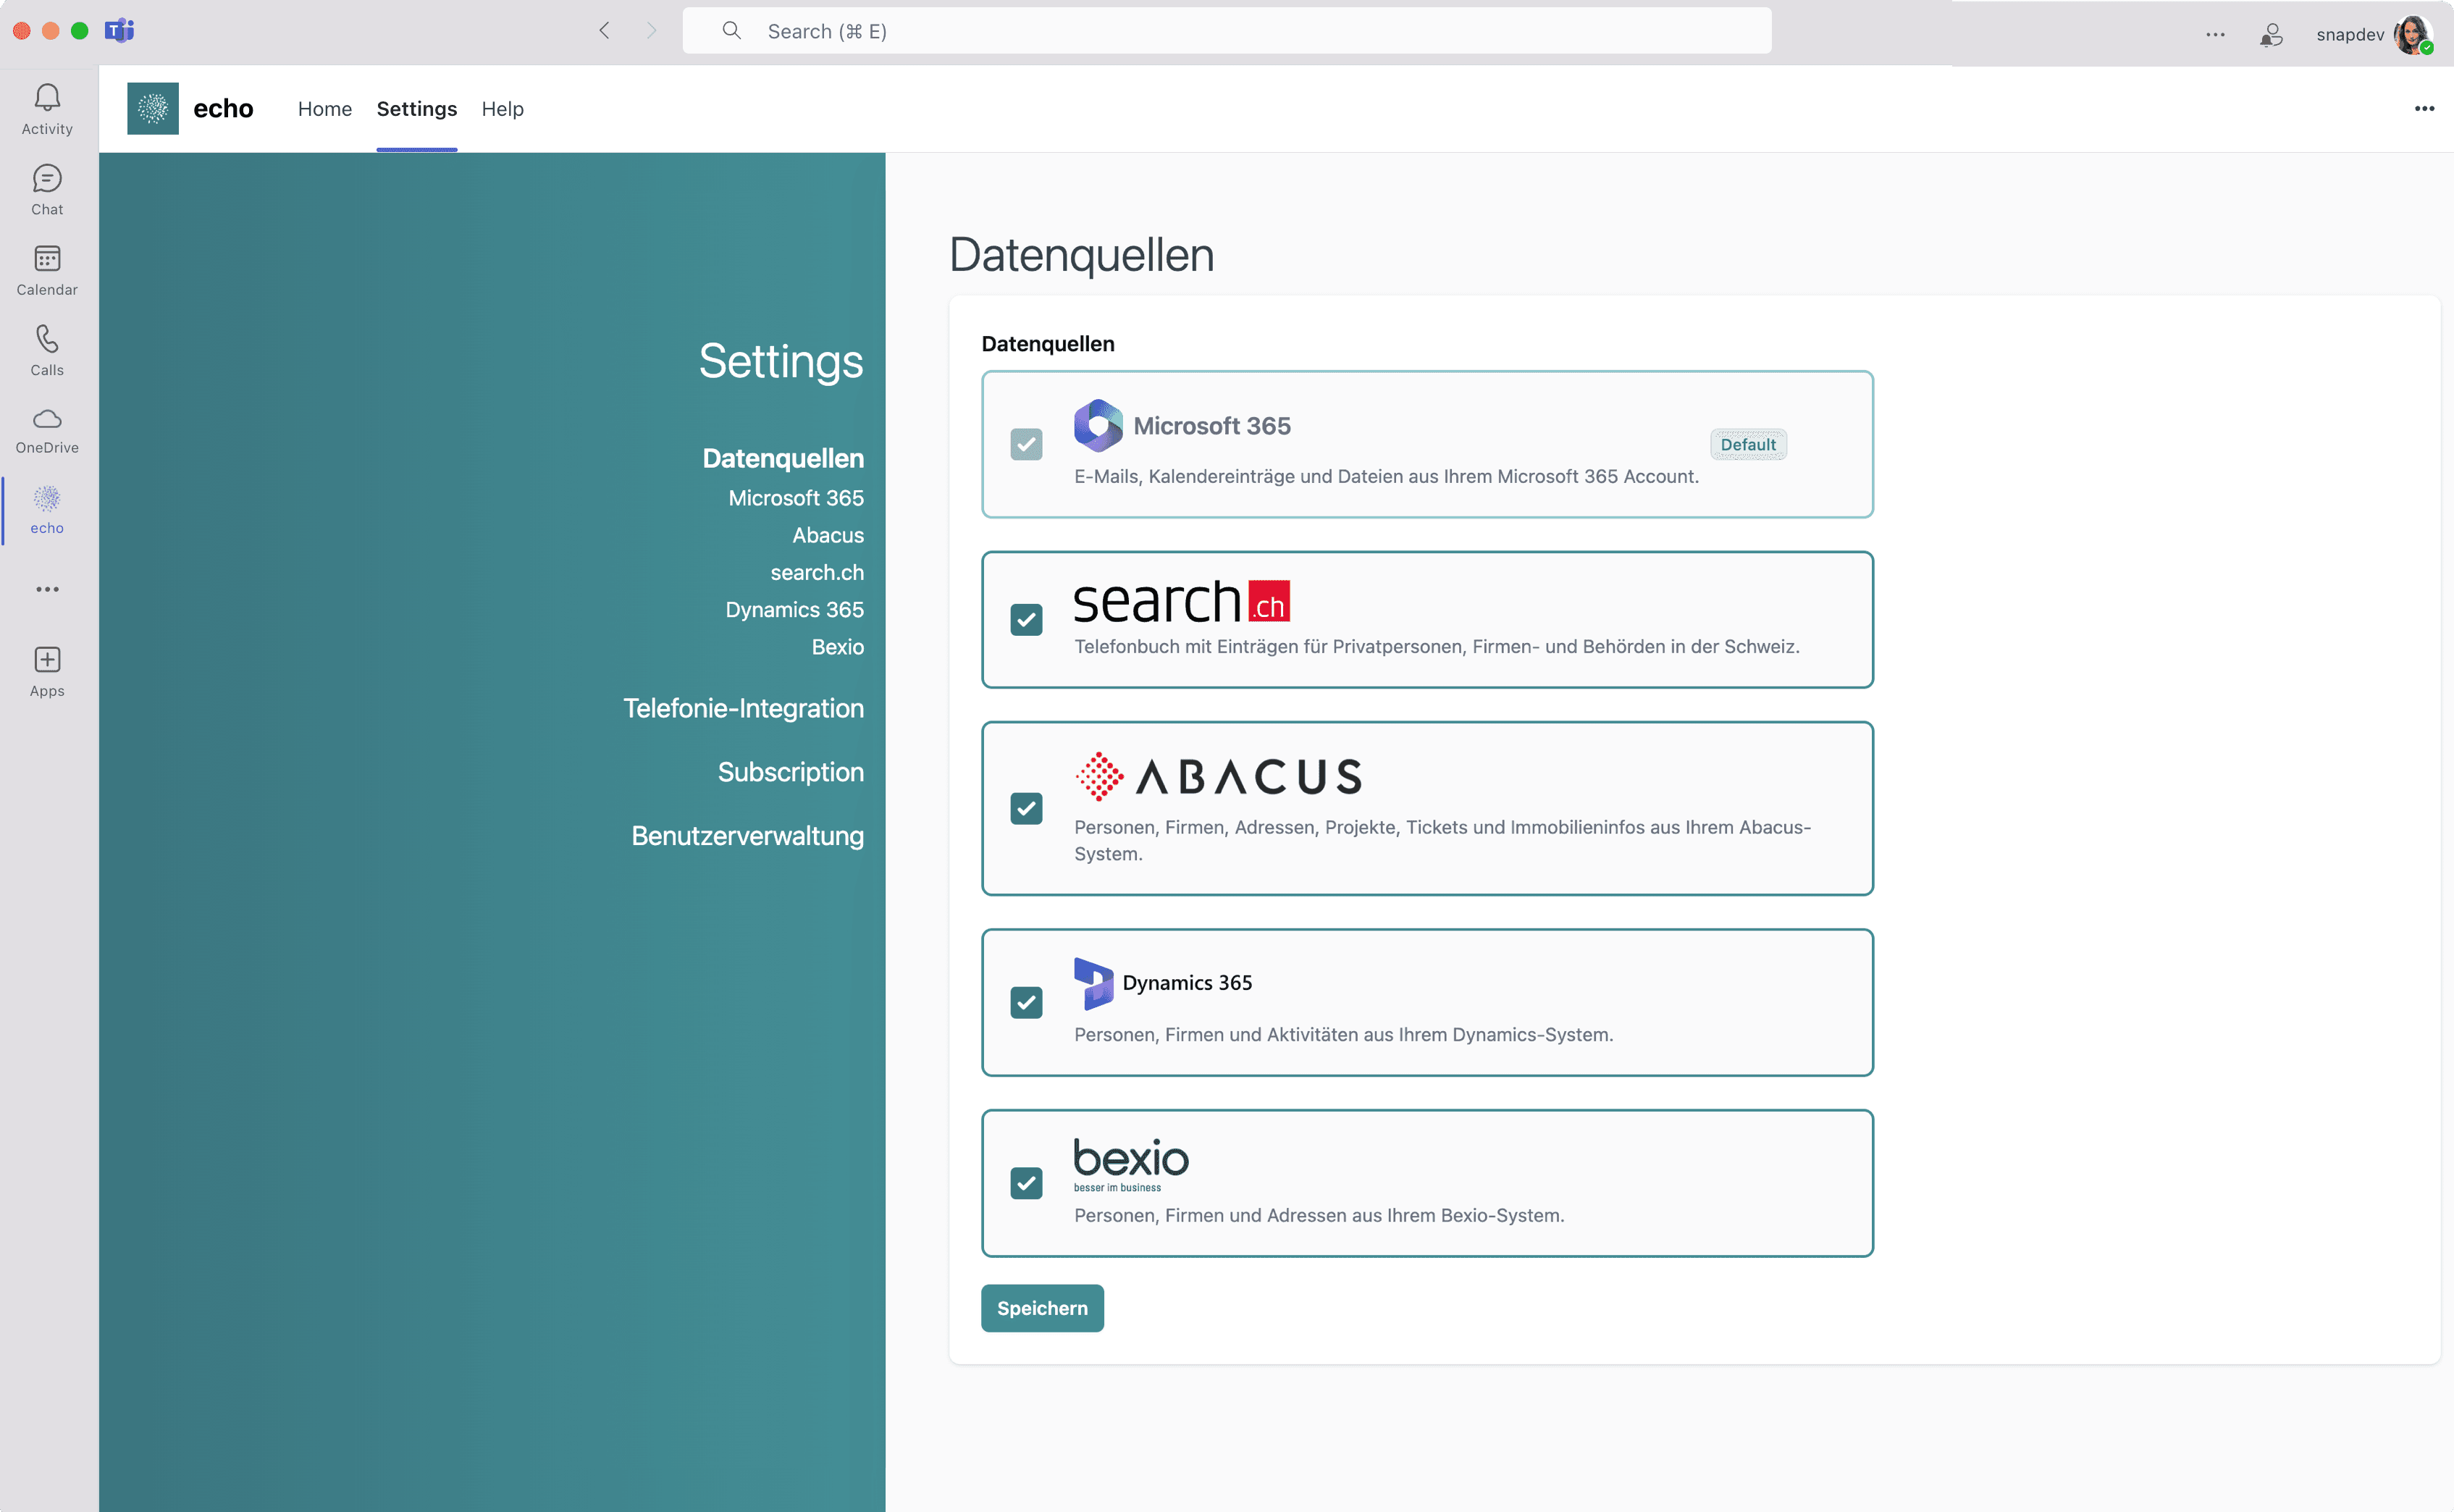Screen dimensions: 2454x1512
Task: Click the echo app logo
Action: 153,108
